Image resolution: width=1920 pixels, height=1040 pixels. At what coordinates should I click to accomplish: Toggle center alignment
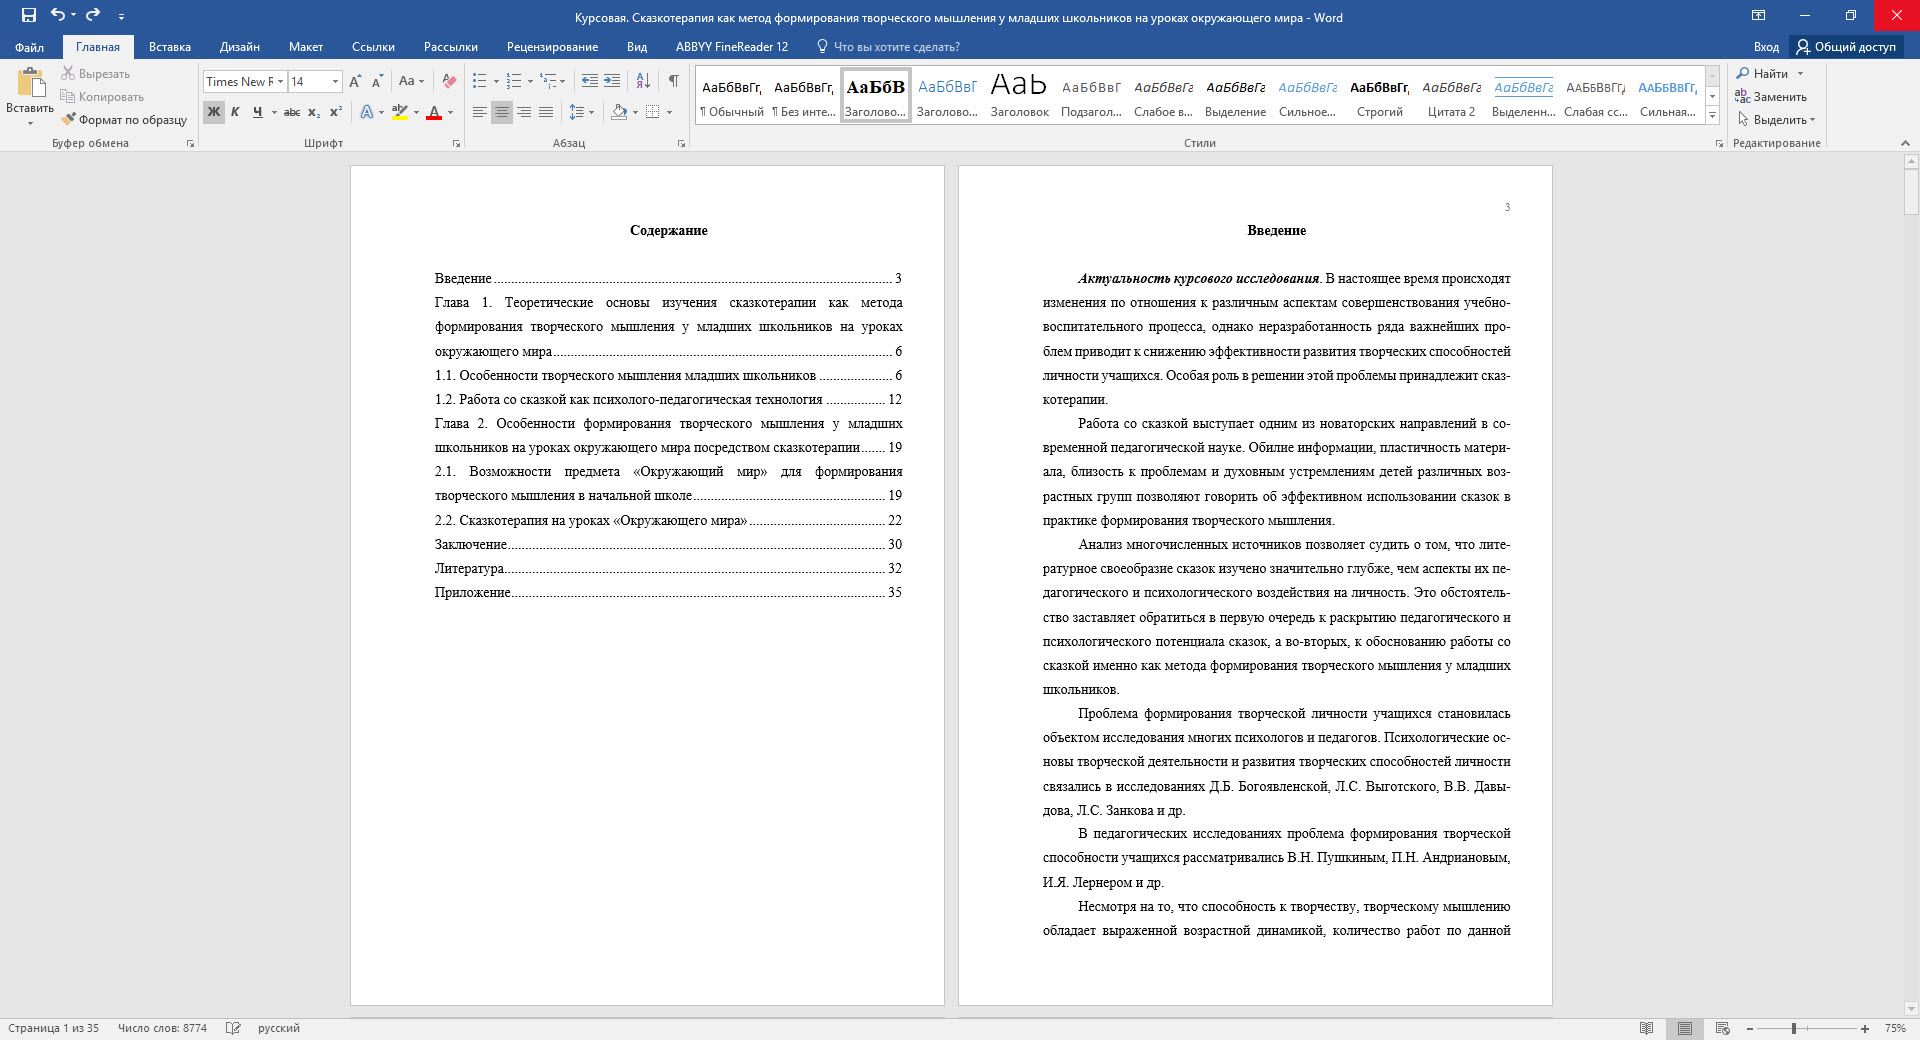point(502,112)
